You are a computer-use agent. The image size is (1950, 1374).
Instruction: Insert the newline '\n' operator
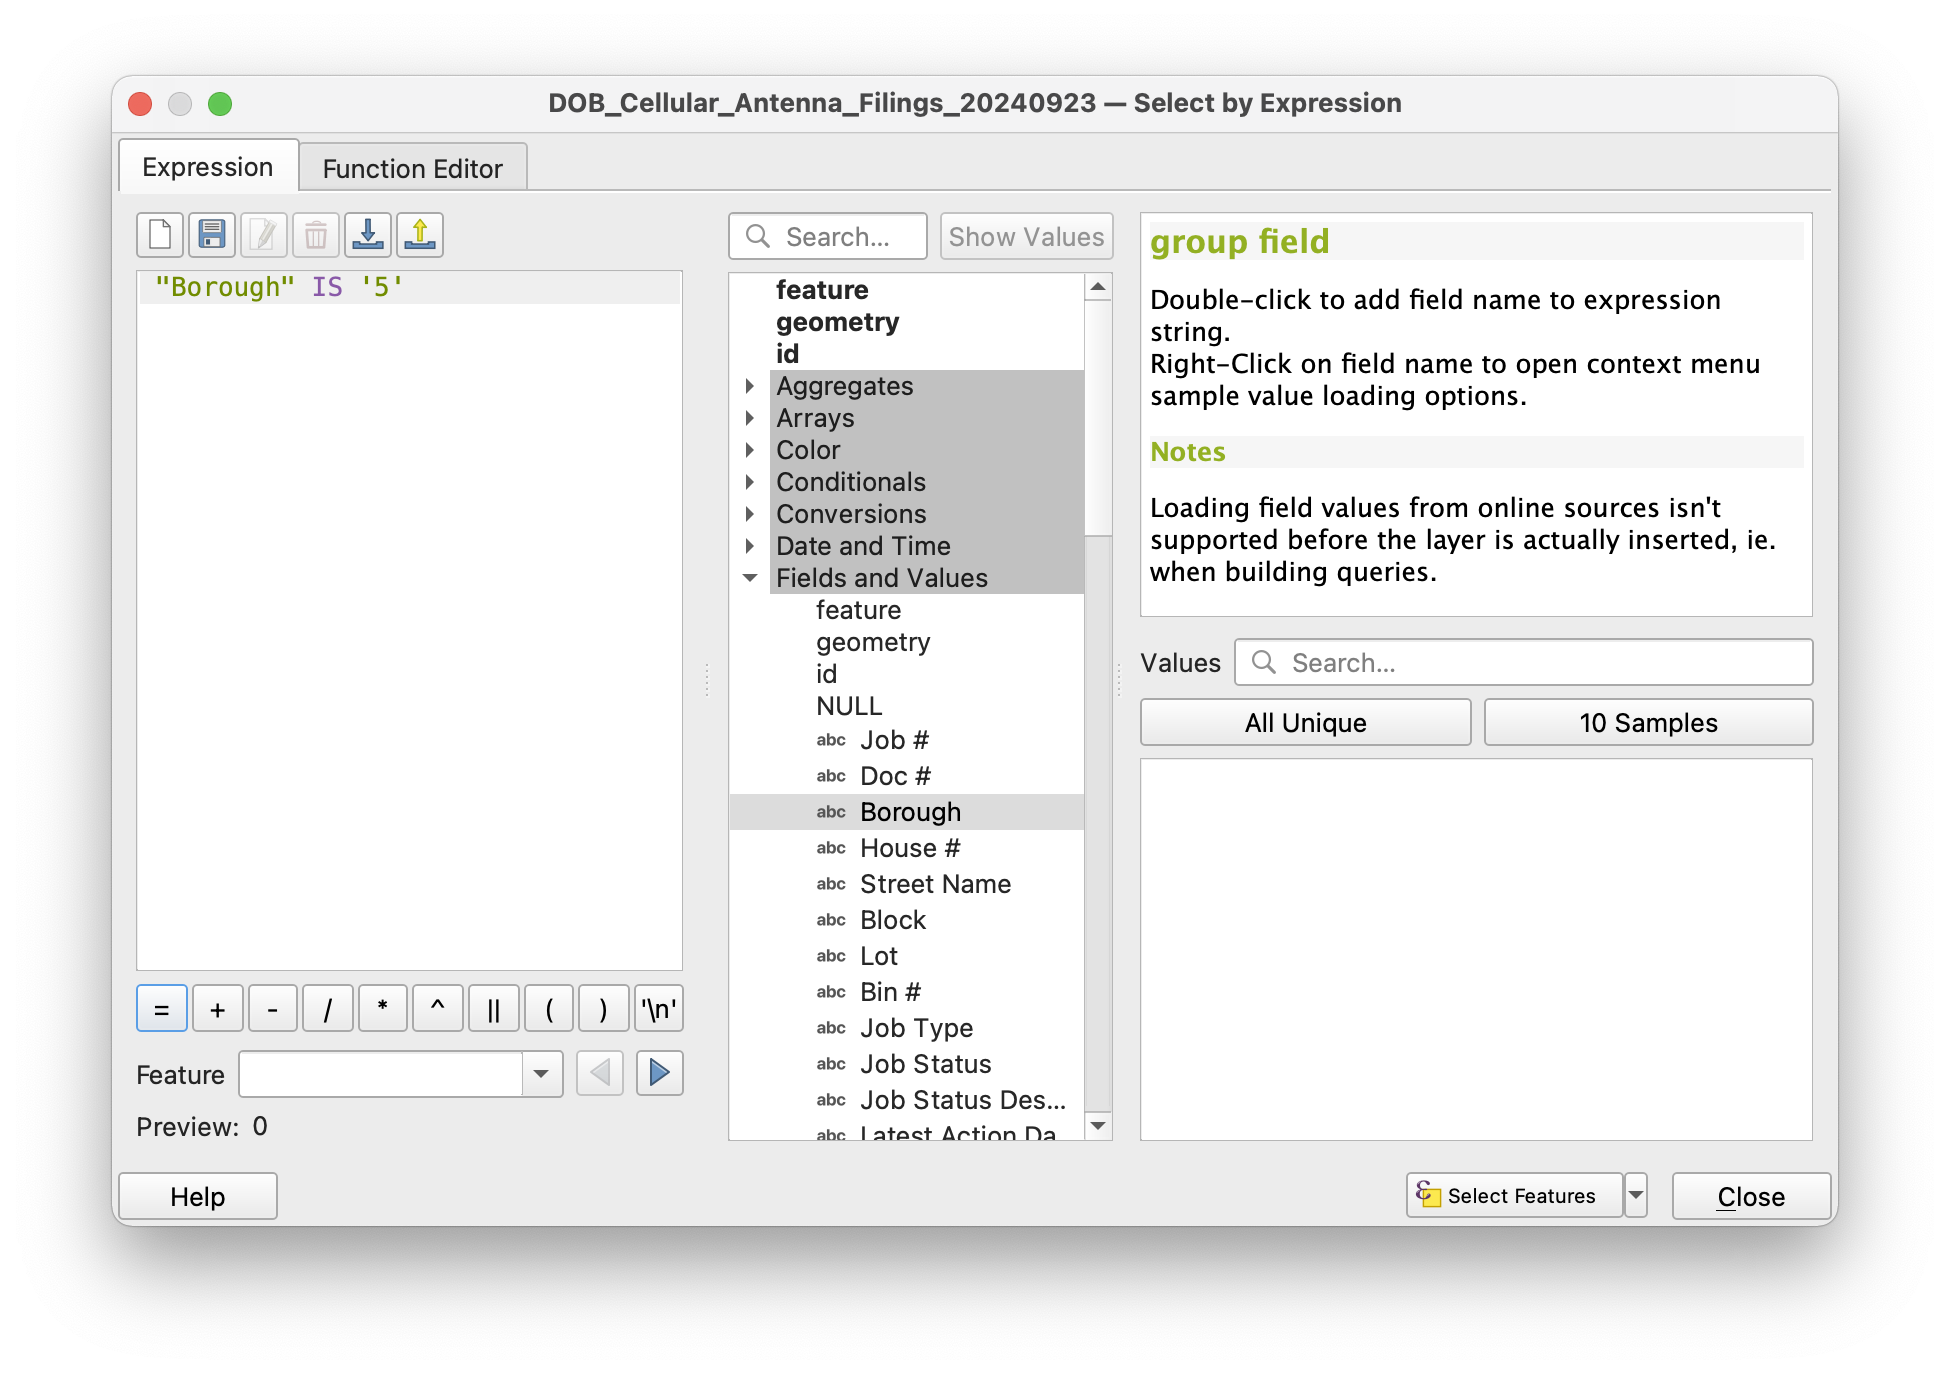659,1009
